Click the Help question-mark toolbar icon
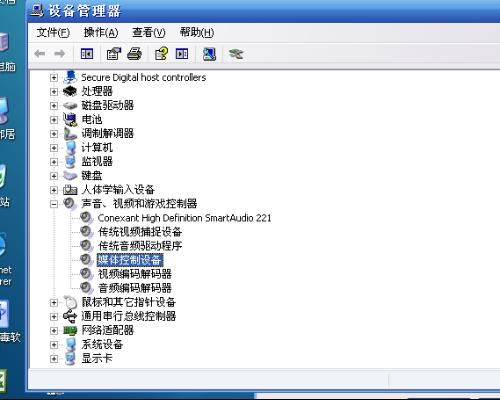Viewport: 500px width, 400px height. tap(161, 54)
